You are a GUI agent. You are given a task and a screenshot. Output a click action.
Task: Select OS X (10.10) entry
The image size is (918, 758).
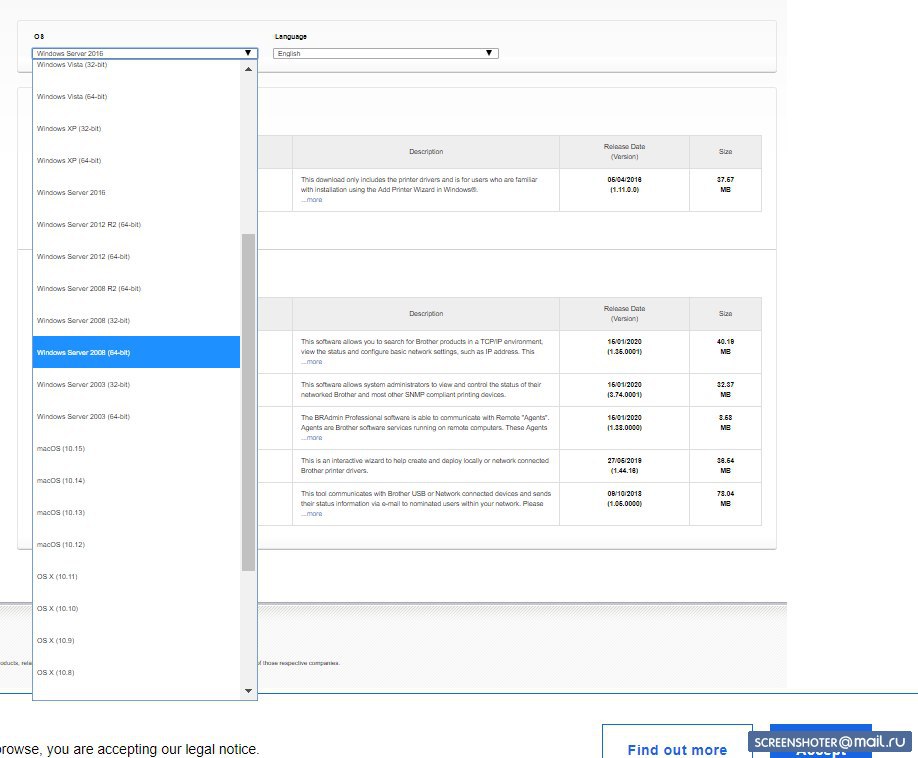pyautogui.click(x=136, y=609)
